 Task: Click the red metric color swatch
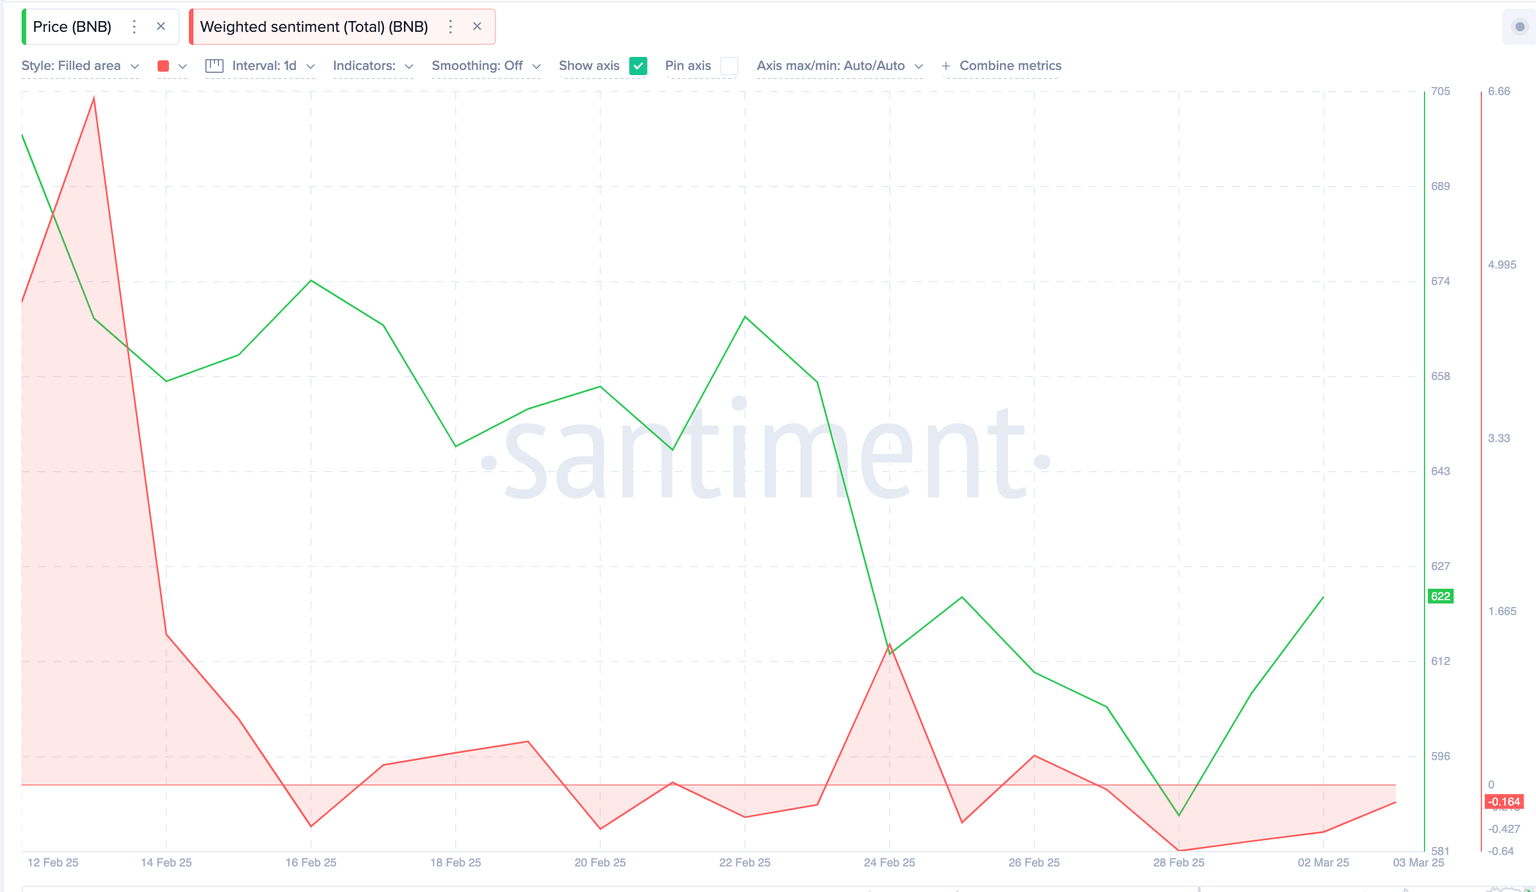coord(162,65)
